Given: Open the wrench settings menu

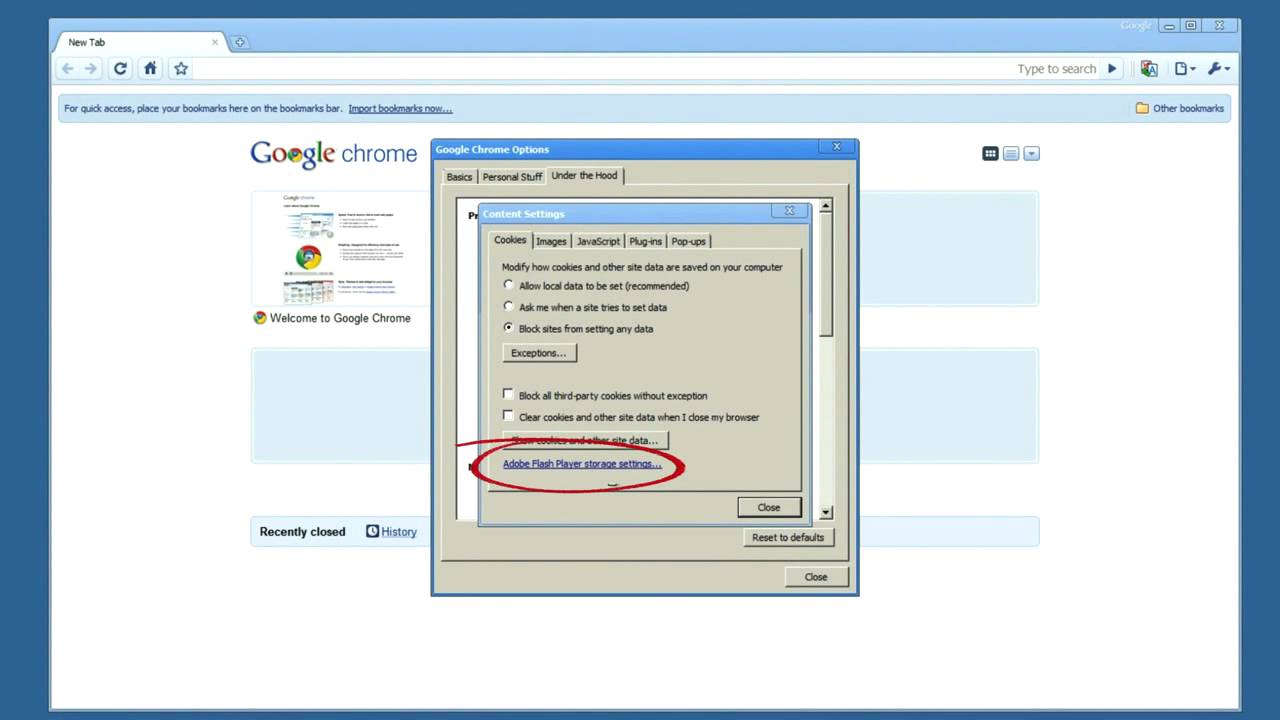Looking at the screenshot, I should [1218, 69].
